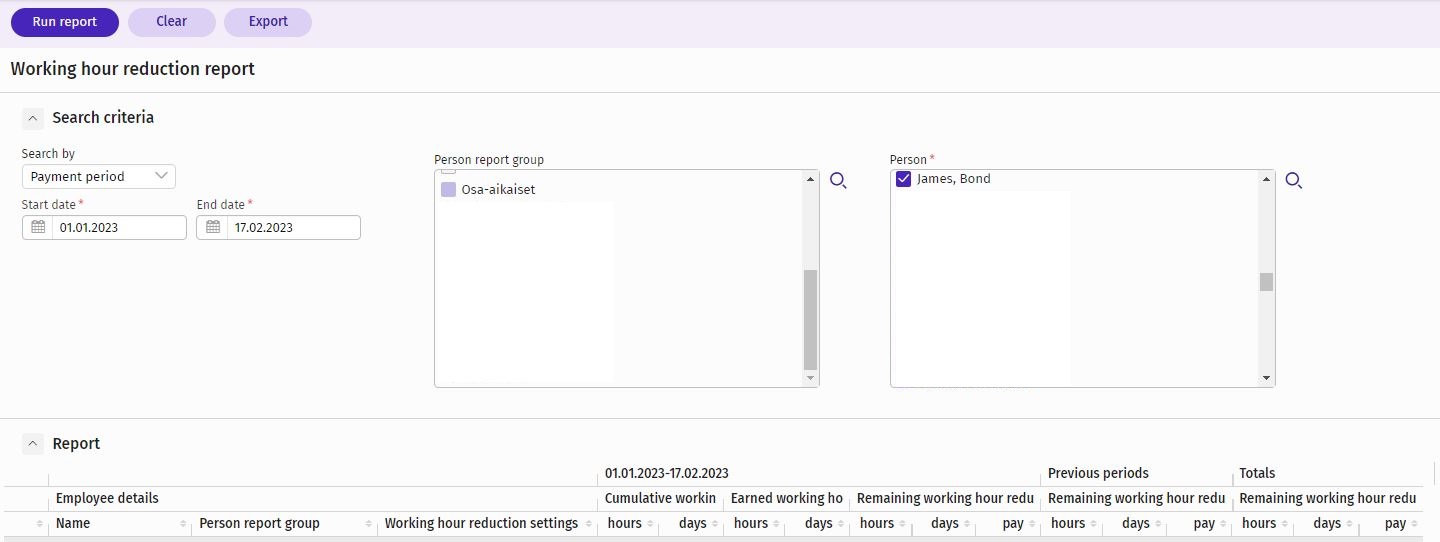Open the End date calendar picker icon

213,227
